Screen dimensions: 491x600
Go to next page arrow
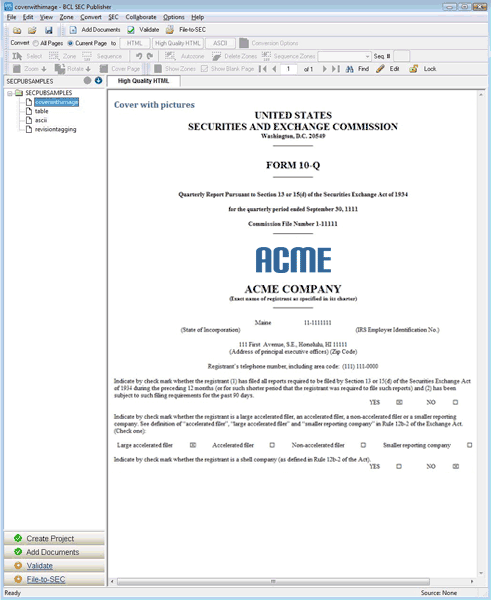click(325, 69)
